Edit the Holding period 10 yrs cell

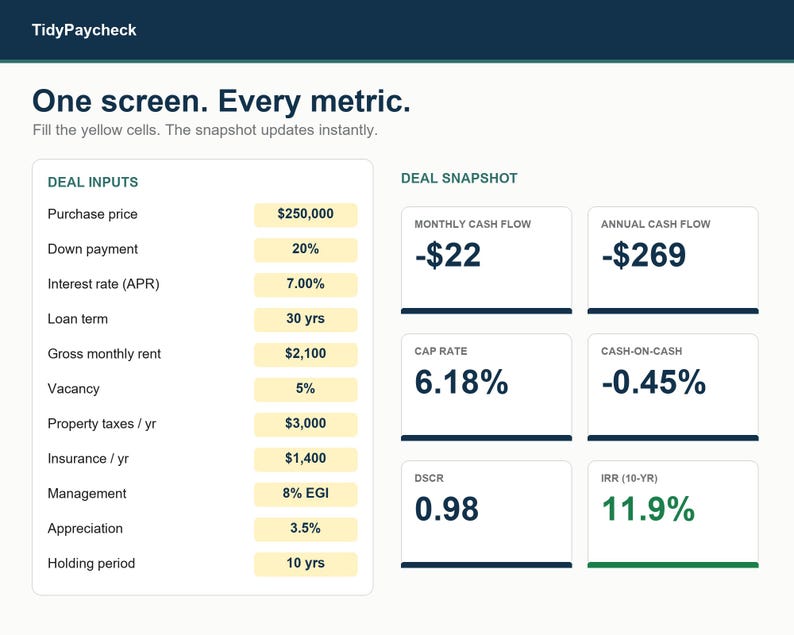click(x=306, y=564)
